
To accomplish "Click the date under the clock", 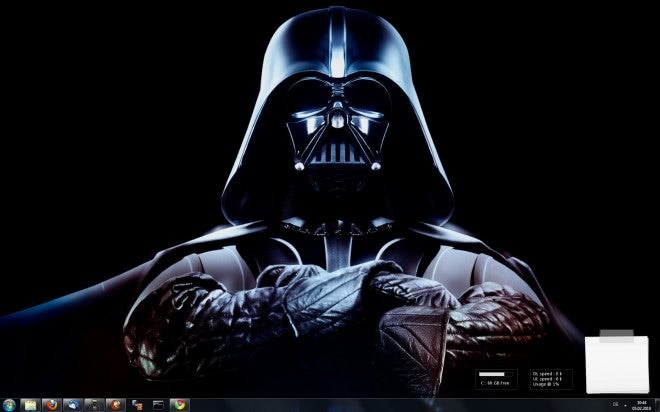I will tap(641, 408).
